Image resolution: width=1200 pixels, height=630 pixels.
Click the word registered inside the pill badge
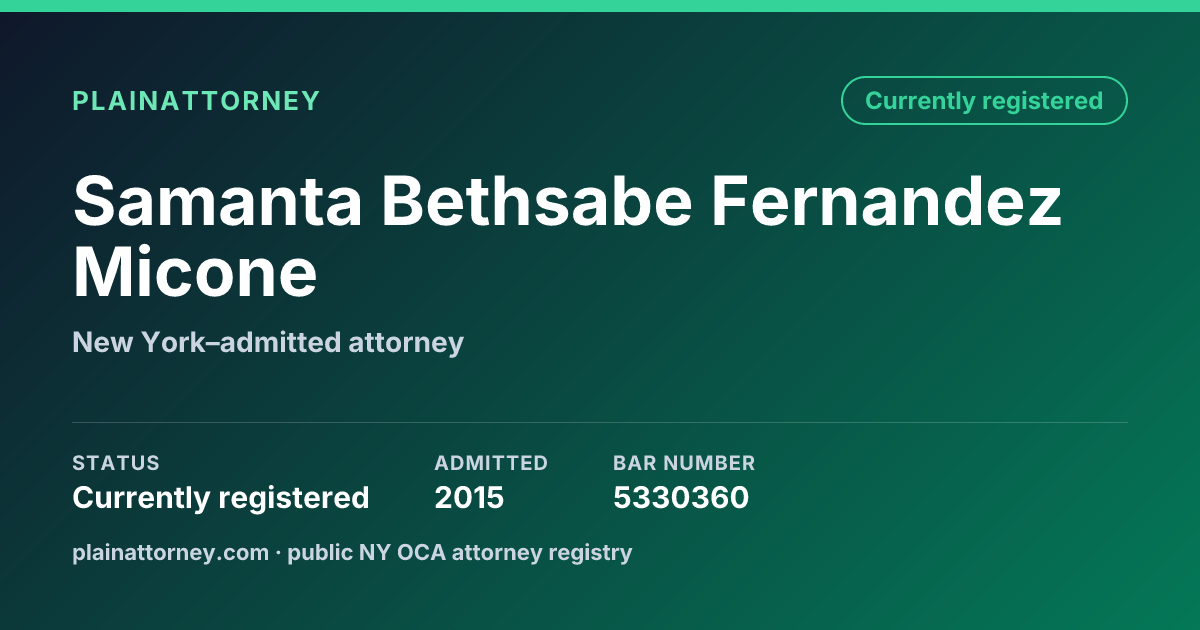coord(1042,101)
